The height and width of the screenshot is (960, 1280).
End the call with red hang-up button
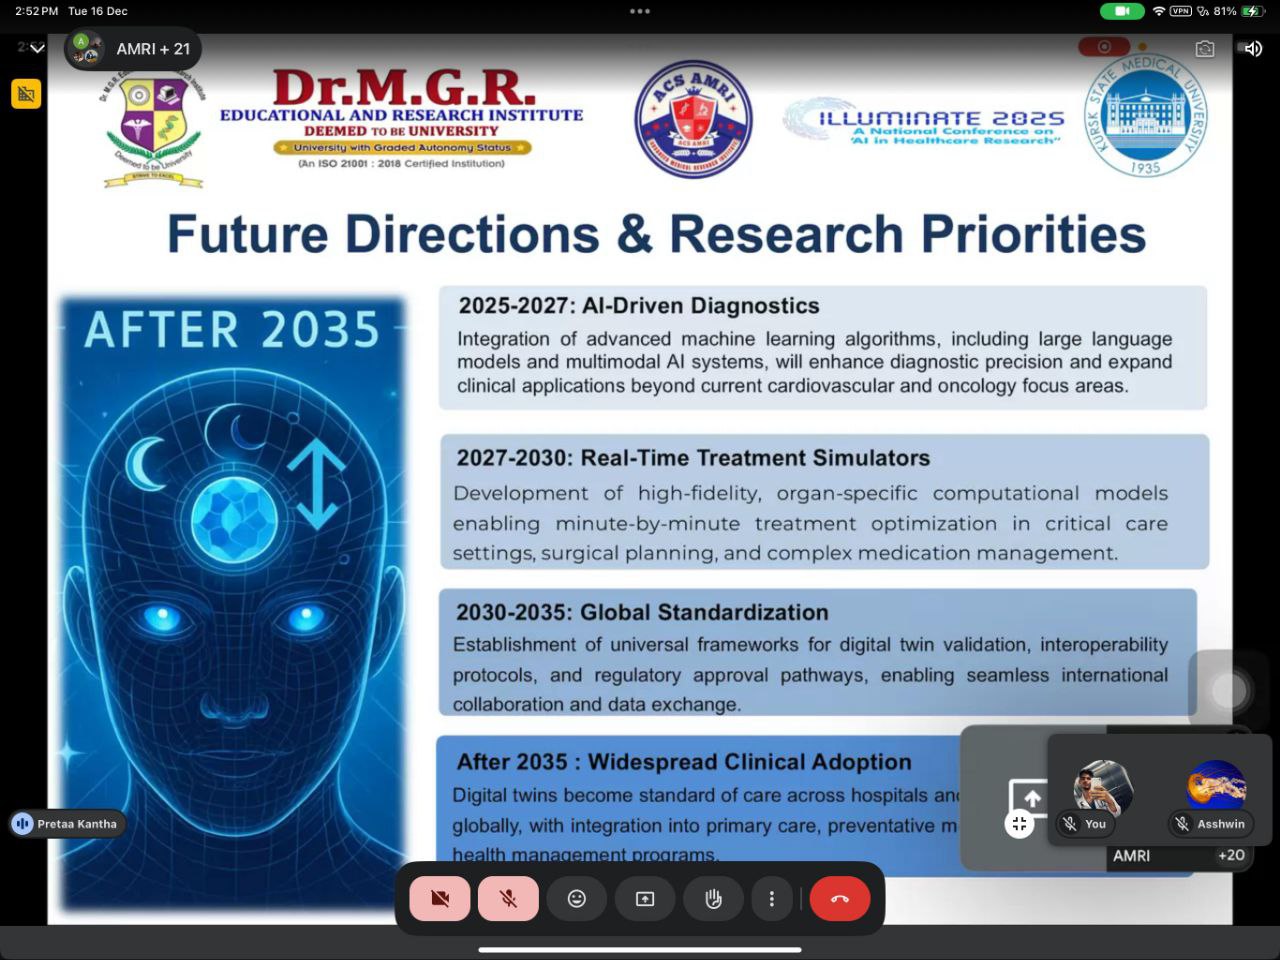[x=839, y=899]
